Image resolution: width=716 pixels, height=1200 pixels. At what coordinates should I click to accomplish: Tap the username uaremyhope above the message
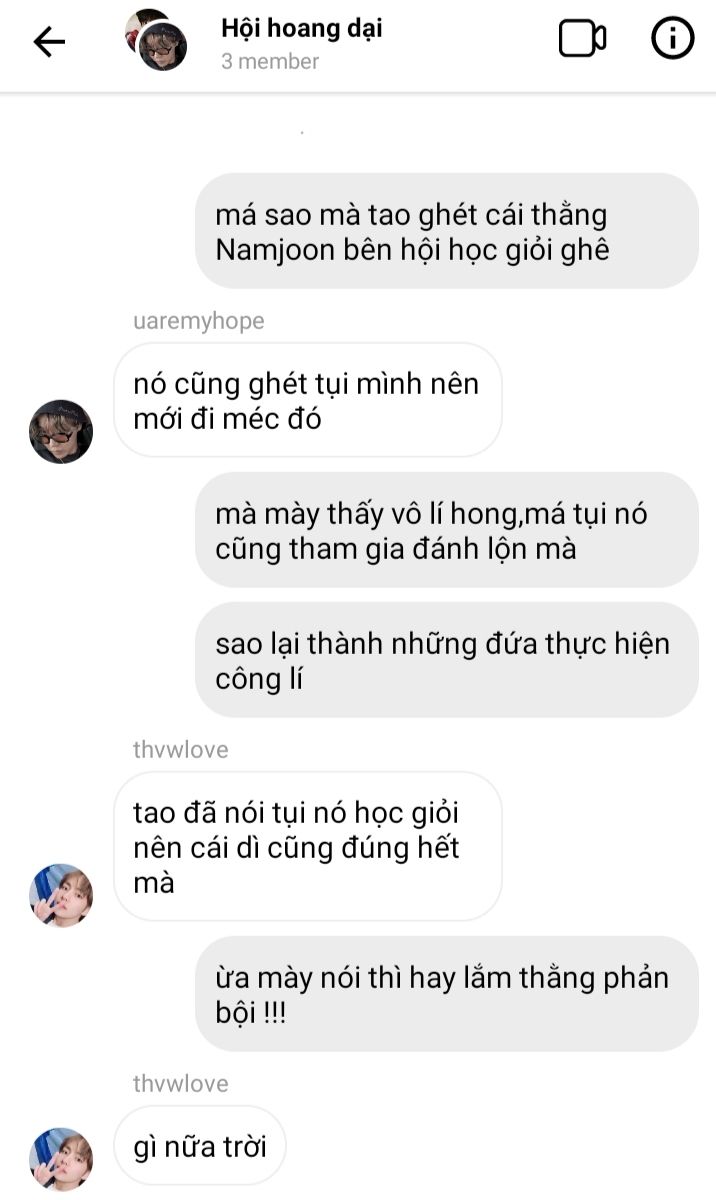(x=199, y=321)
